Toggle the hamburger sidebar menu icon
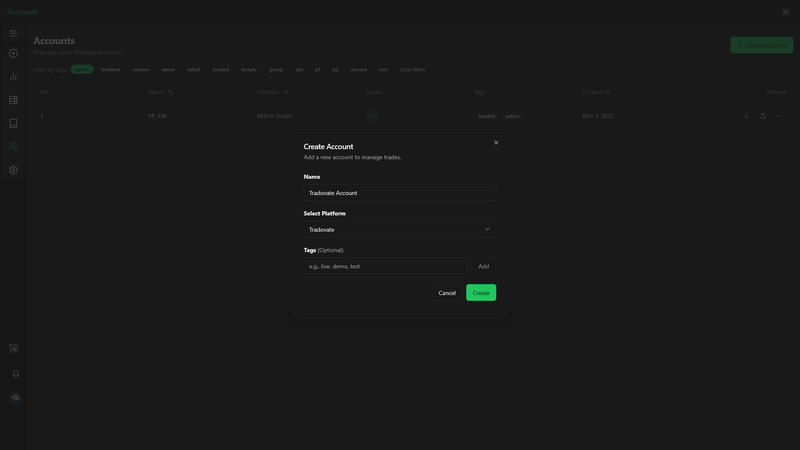Viewport: 800px width, 450px height. pos(13,34)
